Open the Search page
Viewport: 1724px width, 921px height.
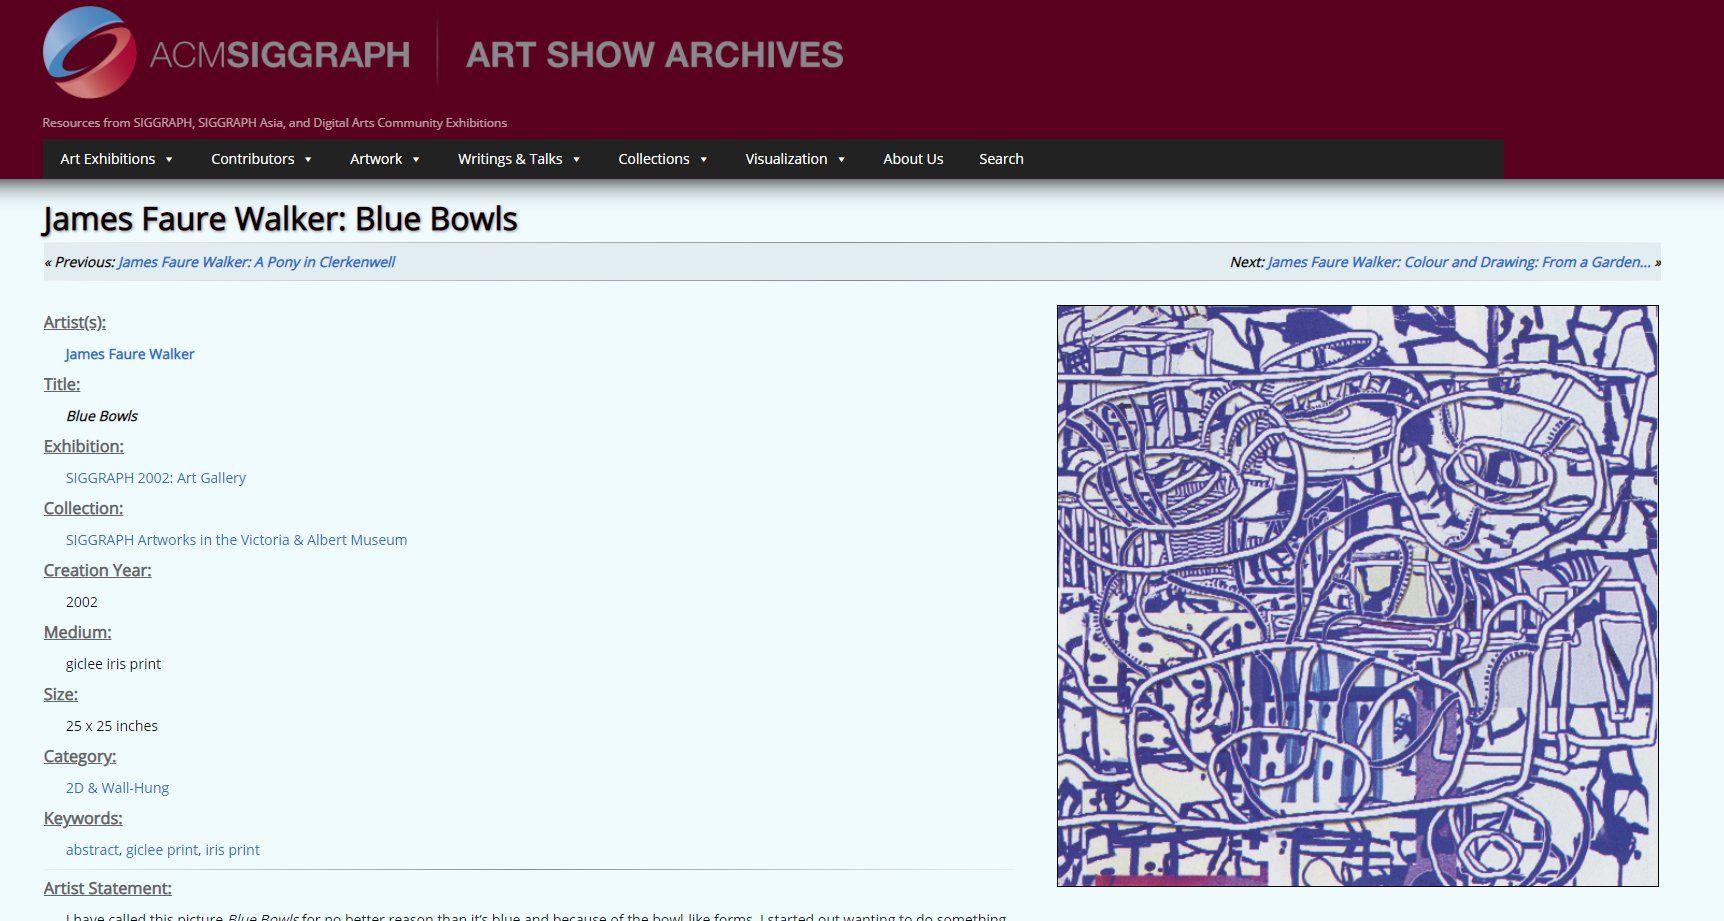1001,159
